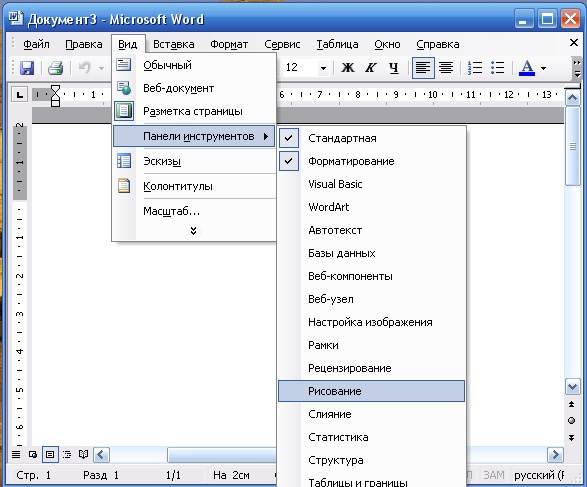The image size is (587, 487).
Task: Open the Таблица menu
Action: pyautogui.click(x=337, y=44)
